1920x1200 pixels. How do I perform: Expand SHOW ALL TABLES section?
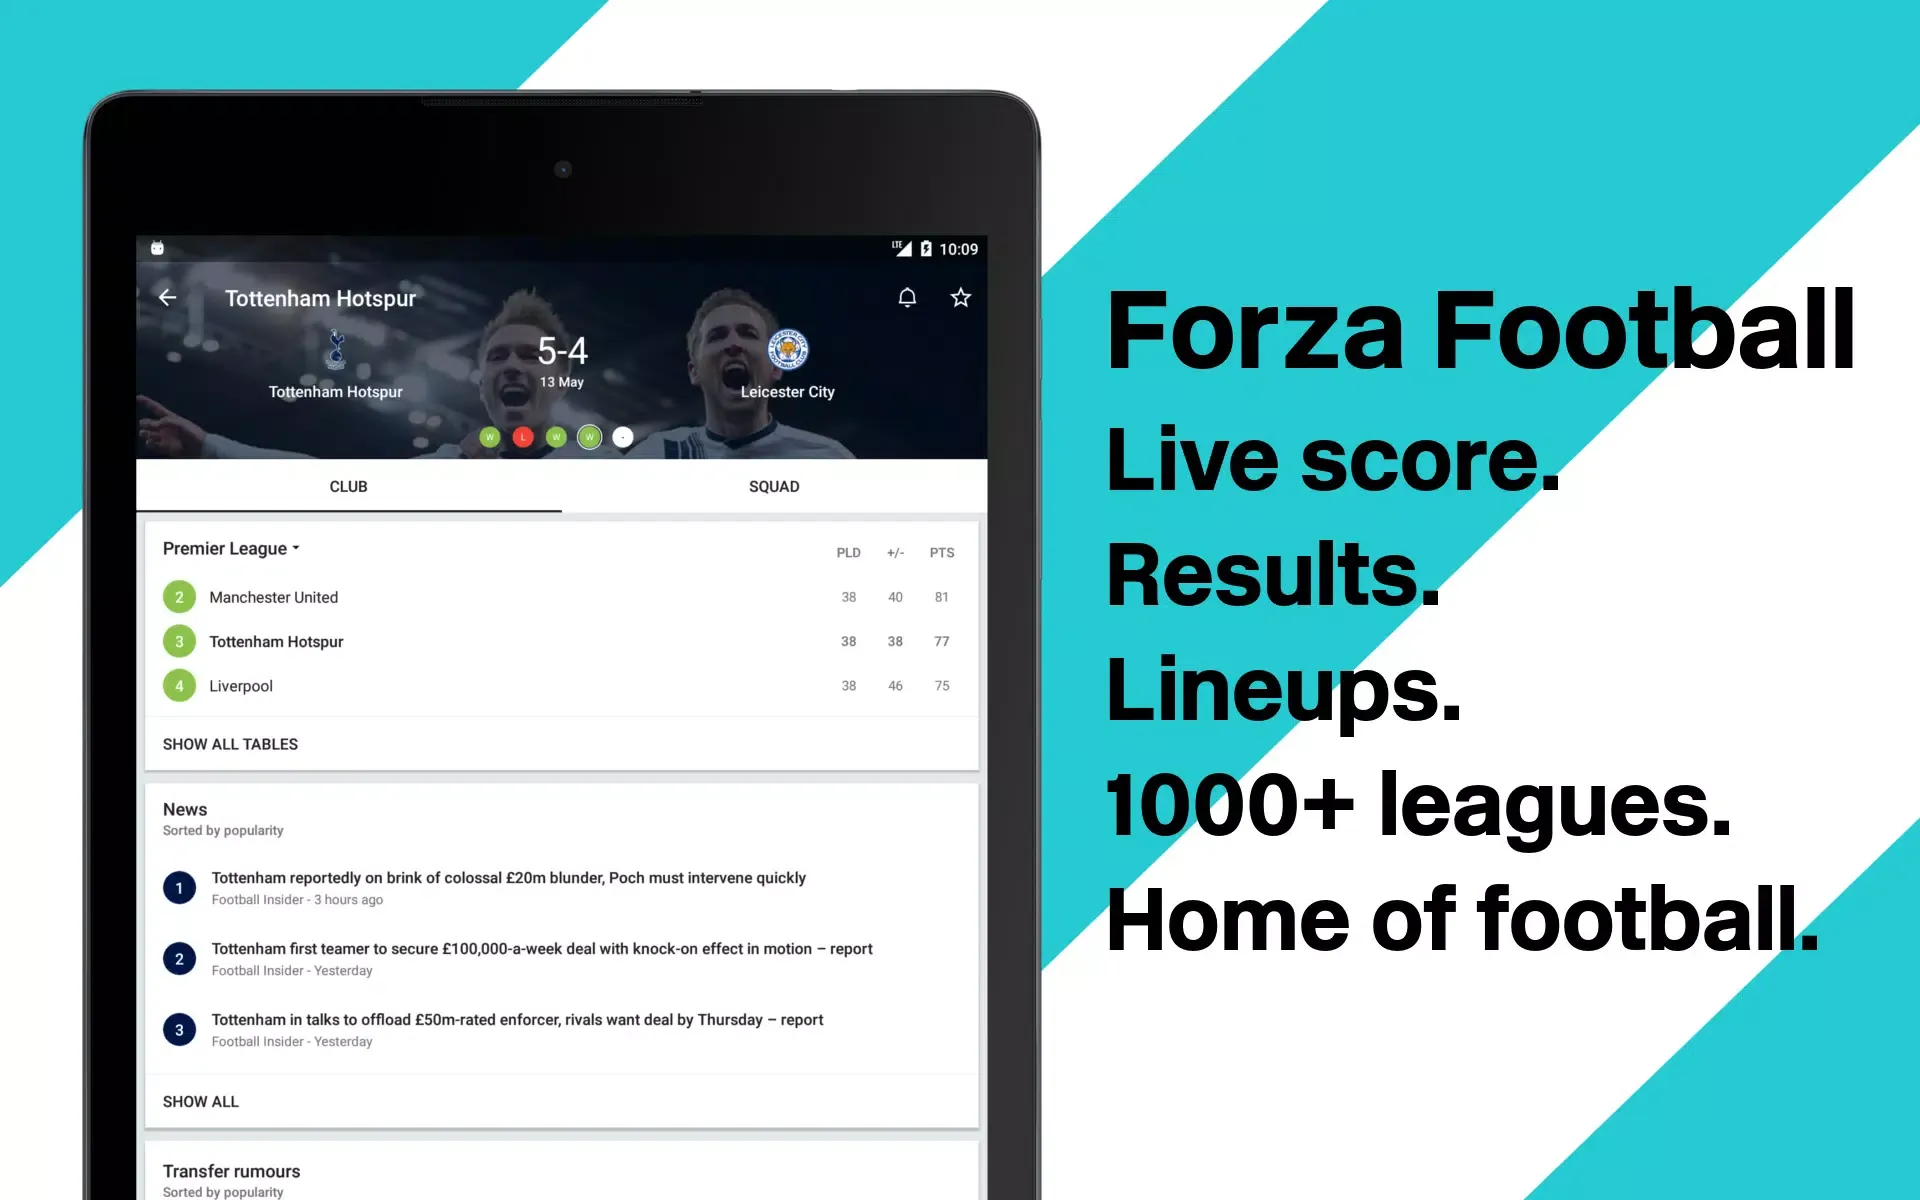click(231, 744)
